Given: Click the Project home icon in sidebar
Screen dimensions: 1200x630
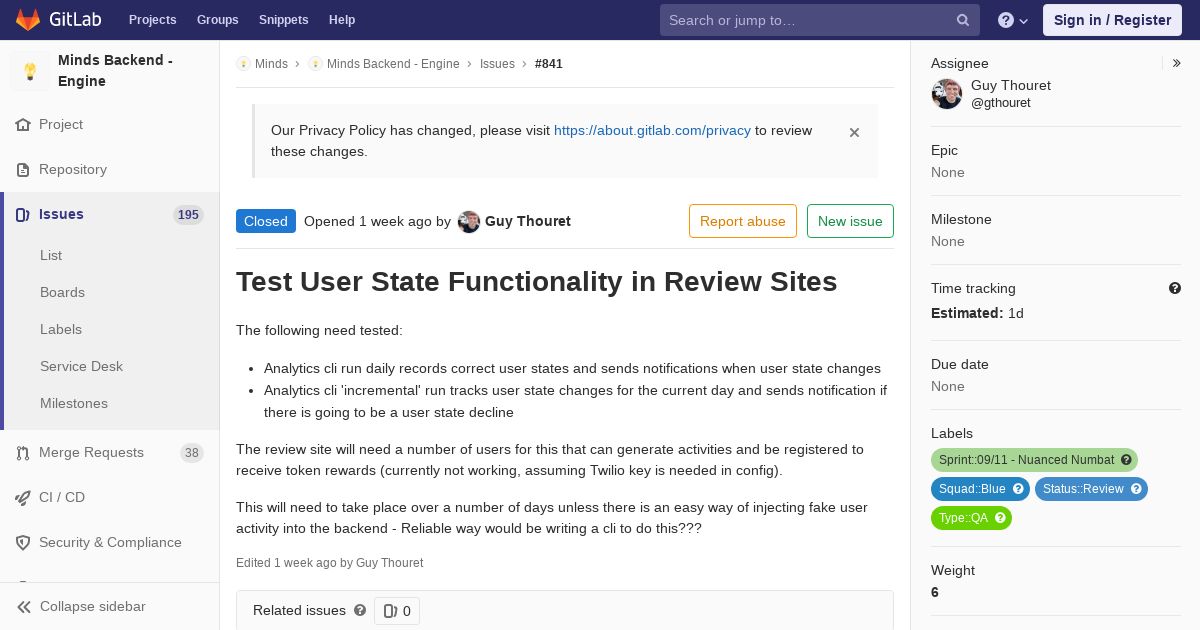Looking at the screenshot, I should click(23, 125).
